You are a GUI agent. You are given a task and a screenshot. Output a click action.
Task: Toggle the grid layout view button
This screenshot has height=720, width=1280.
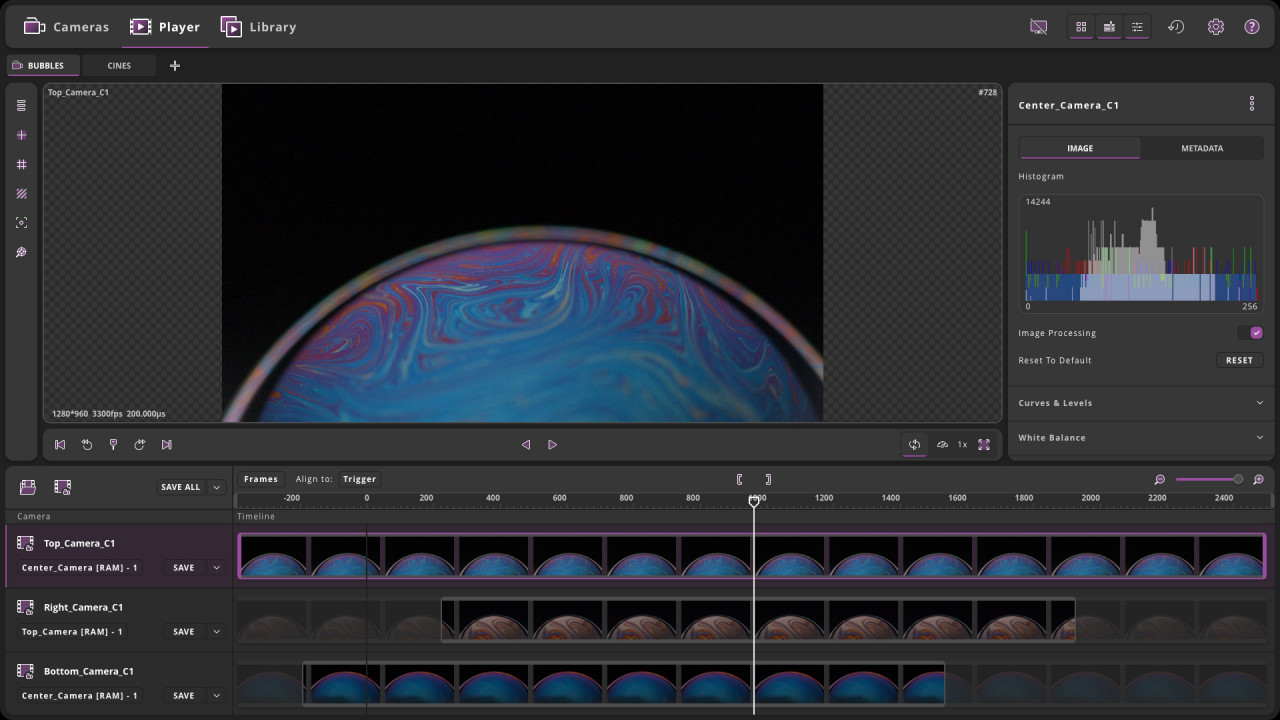(1081, 27)
